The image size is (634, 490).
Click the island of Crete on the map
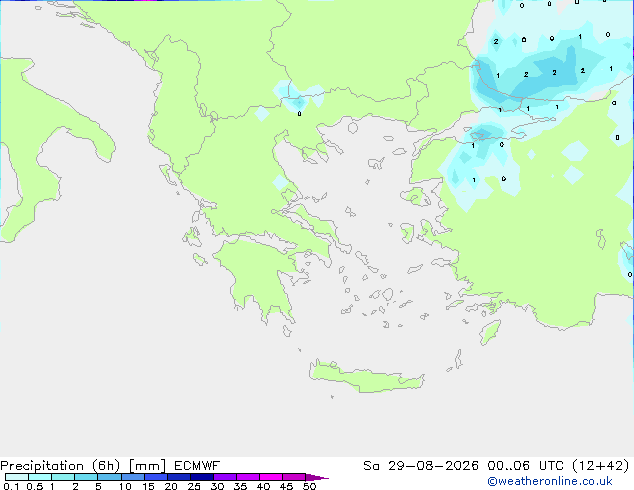[366, 378]
